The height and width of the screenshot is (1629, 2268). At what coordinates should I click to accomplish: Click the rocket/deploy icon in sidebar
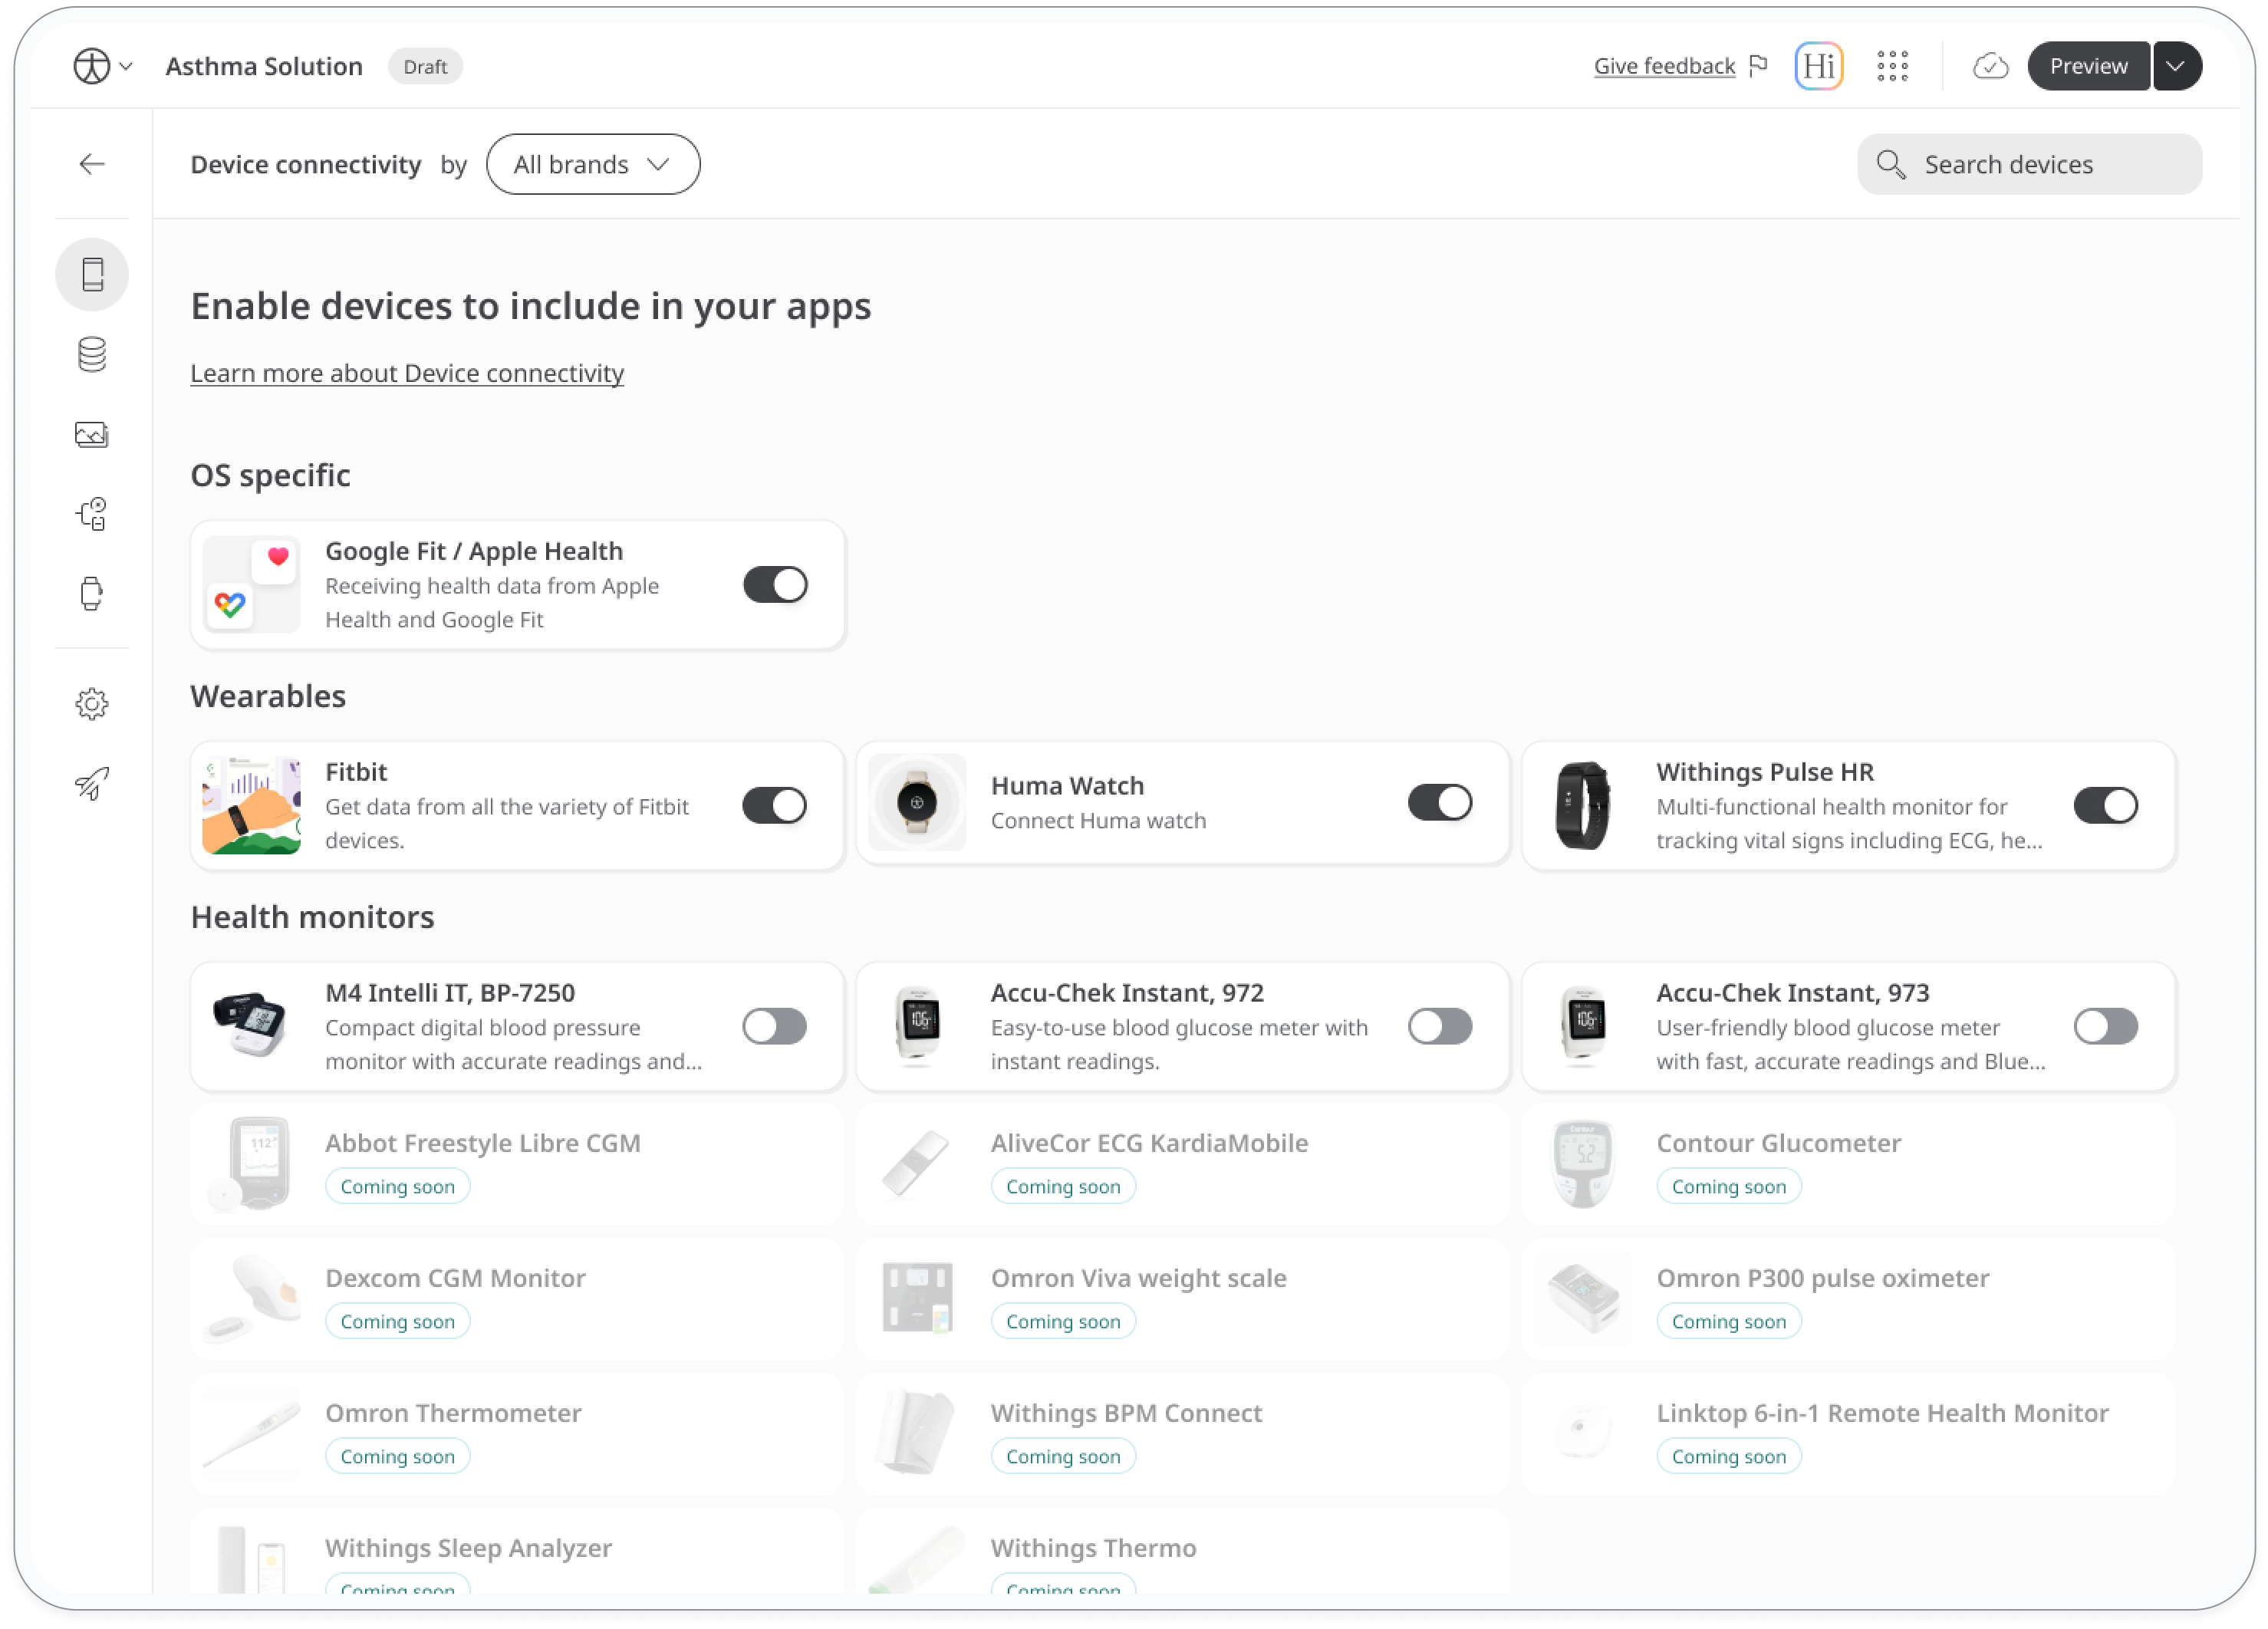(95, 784)
